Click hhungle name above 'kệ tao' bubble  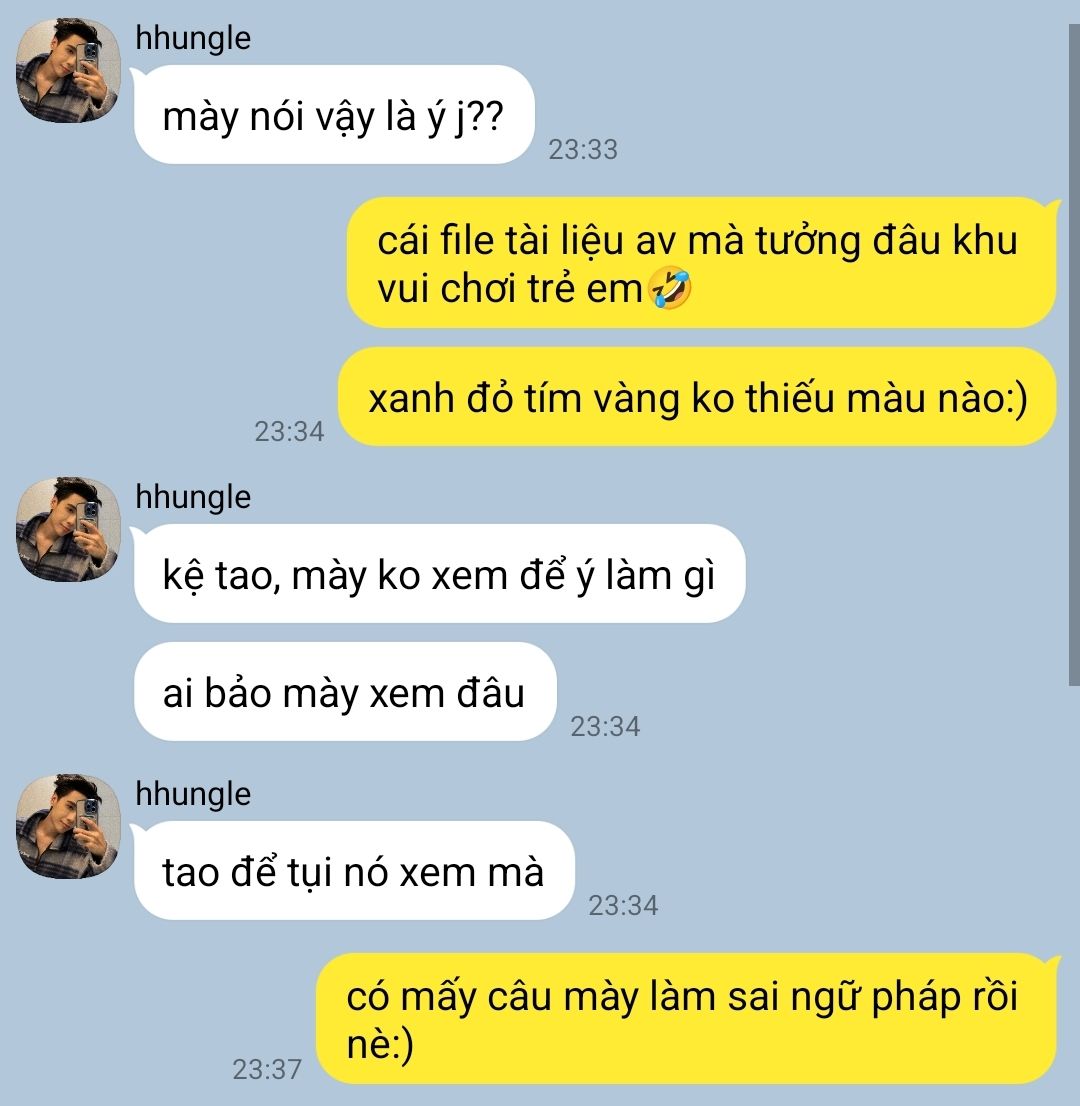coord(193,497)
